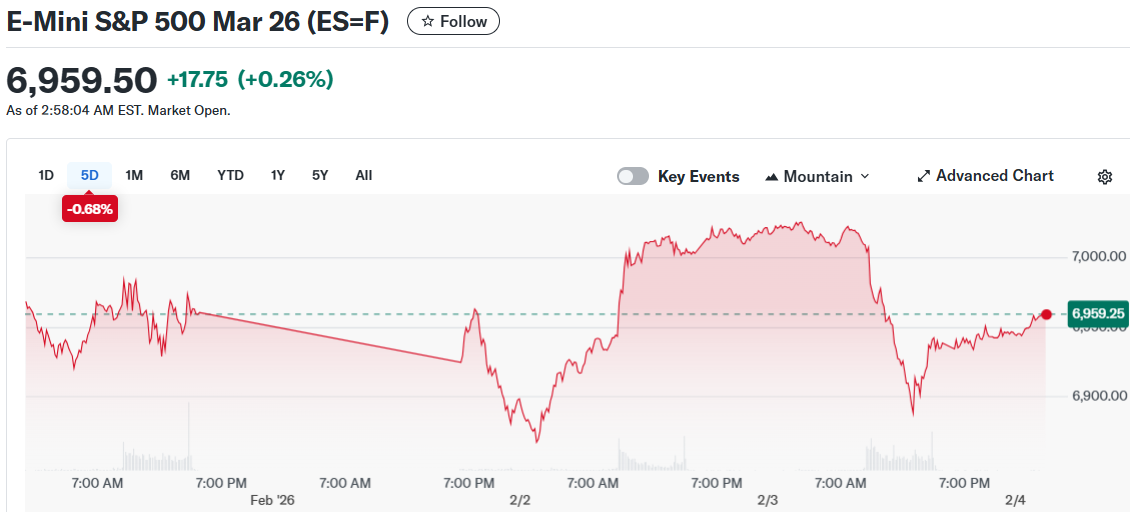1130x512 pixels.
Task: Switch chart to 5Y range
Action: pyautogui.click(x=320, y=175)
